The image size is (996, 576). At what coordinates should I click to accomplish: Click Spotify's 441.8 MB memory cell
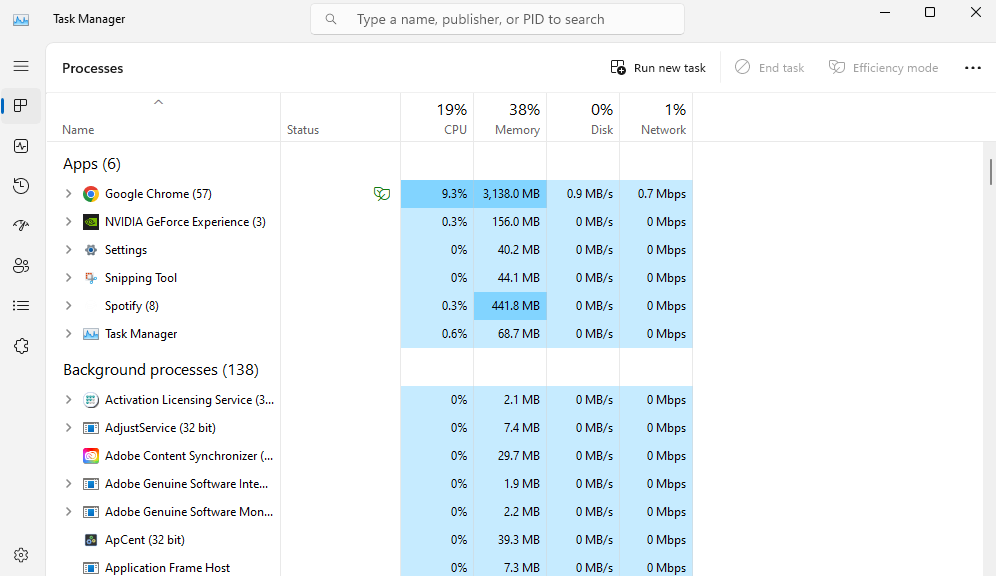click(x=510, y=305)
